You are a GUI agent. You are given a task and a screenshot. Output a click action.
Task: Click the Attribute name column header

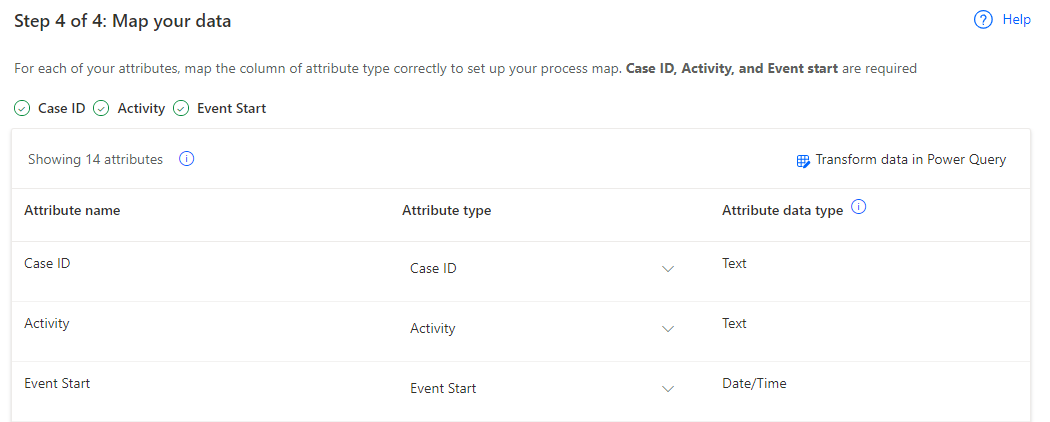[72, 211]
